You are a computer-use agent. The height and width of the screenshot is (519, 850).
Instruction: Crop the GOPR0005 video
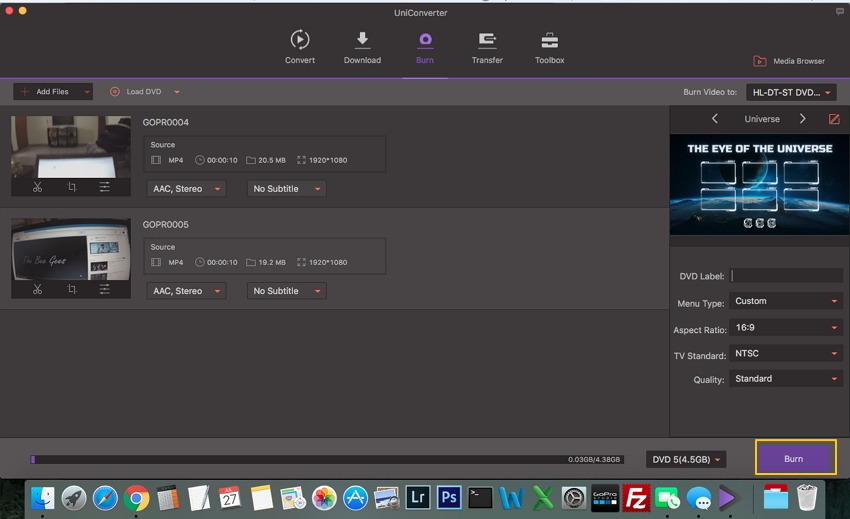click(x=72, y=289)
